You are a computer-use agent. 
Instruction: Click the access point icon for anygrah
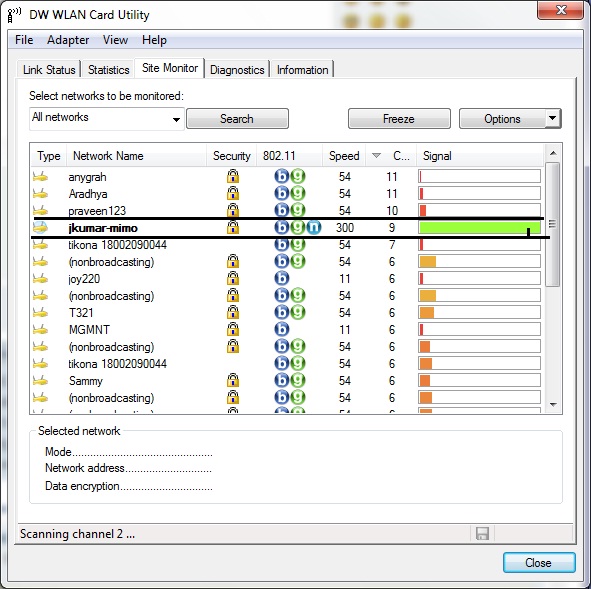point(40,176)
